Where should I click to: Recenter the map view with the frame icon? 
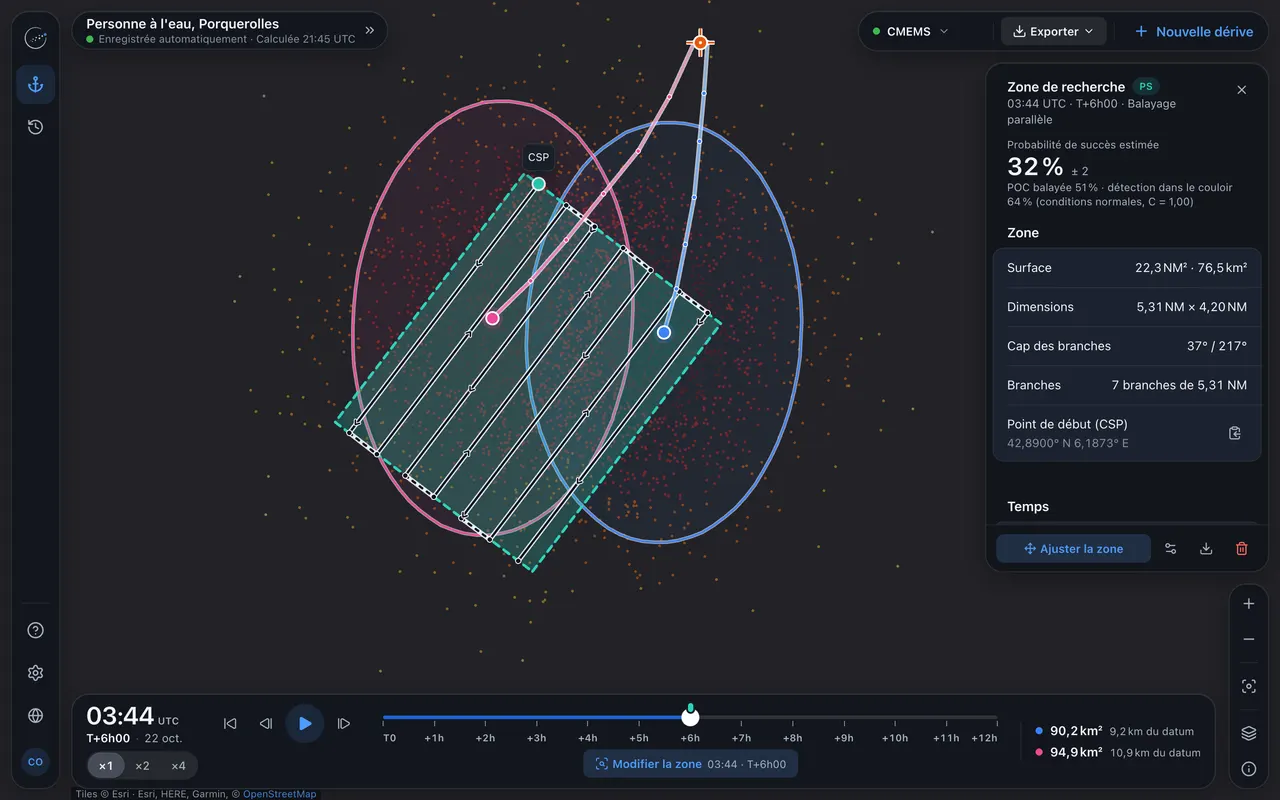pos(1249,687)
